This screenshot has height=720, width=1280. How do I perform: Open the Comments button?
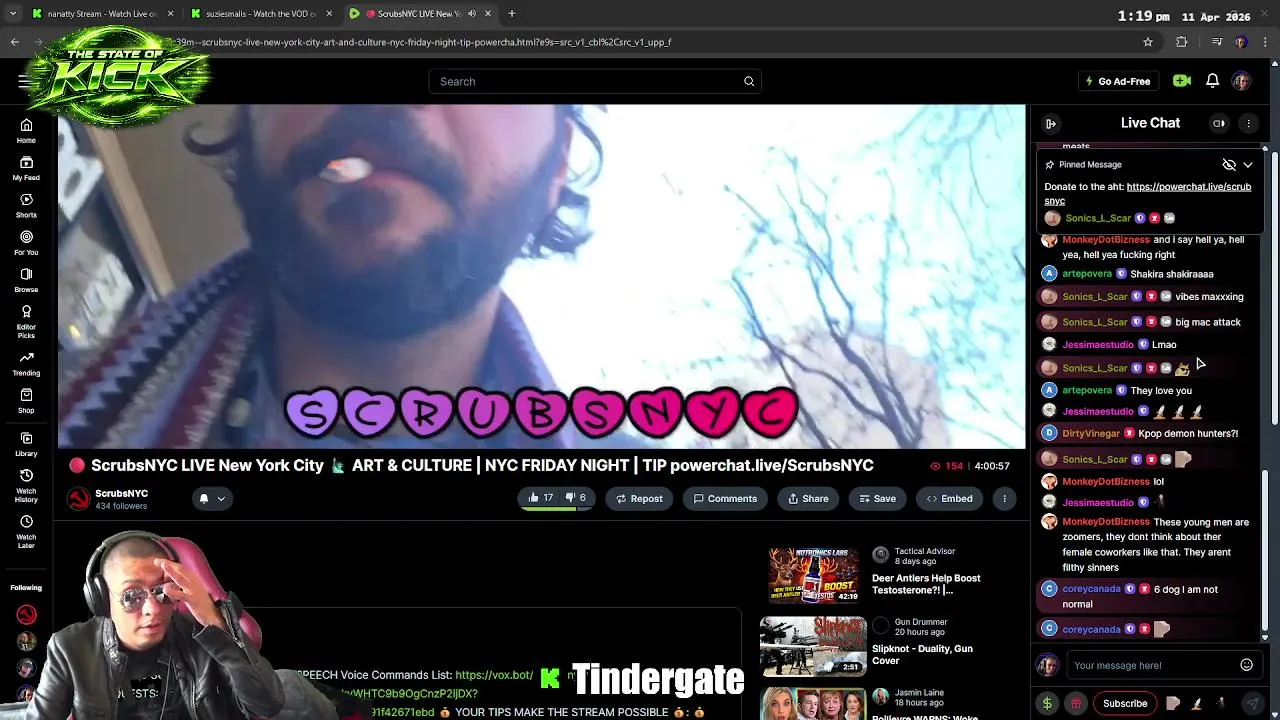click(x=725, y=498)
